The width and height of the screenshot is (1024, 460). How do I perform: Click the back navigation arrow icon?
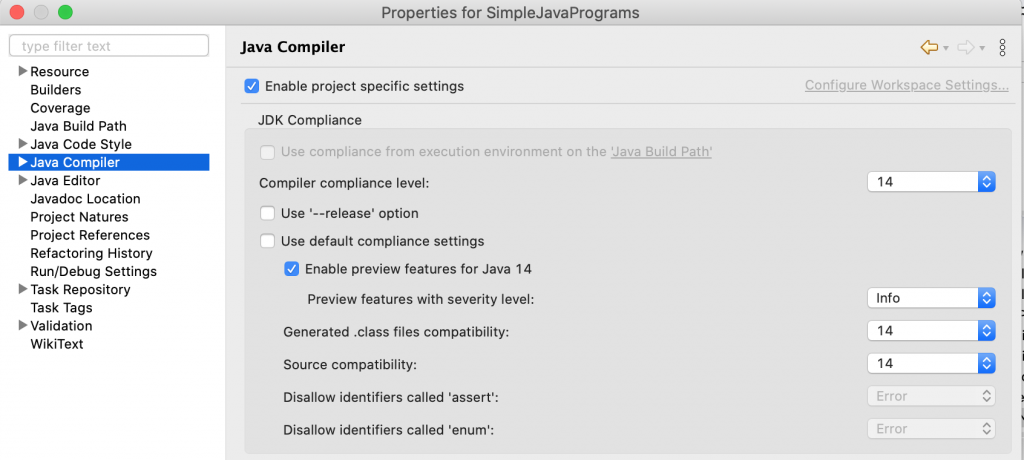pyautogui.click(x=929, y=47)
